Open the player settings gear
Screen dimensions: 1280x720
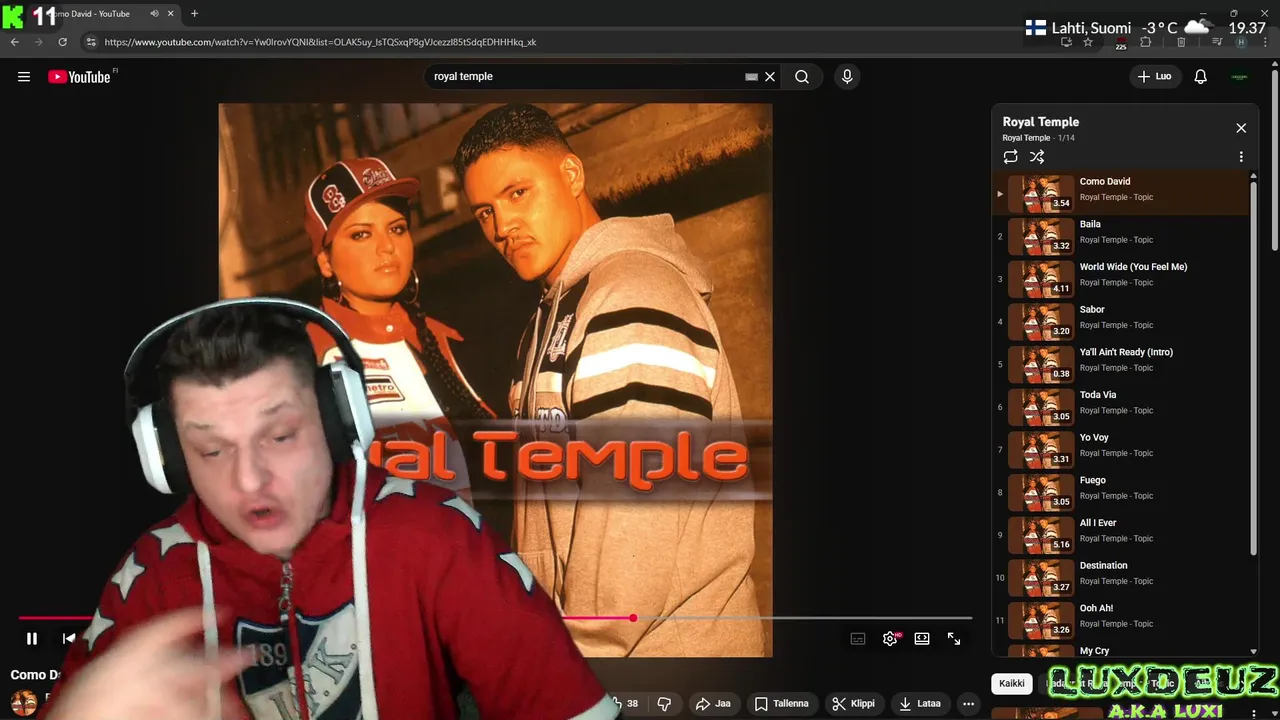[x=890, y=639]
